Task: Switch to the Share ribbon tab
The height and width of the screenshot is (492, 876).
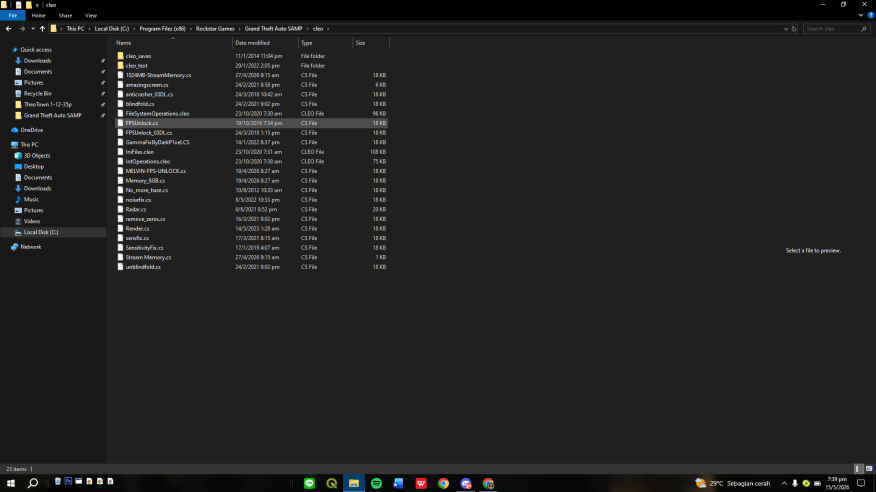Action: pos(65,16)
